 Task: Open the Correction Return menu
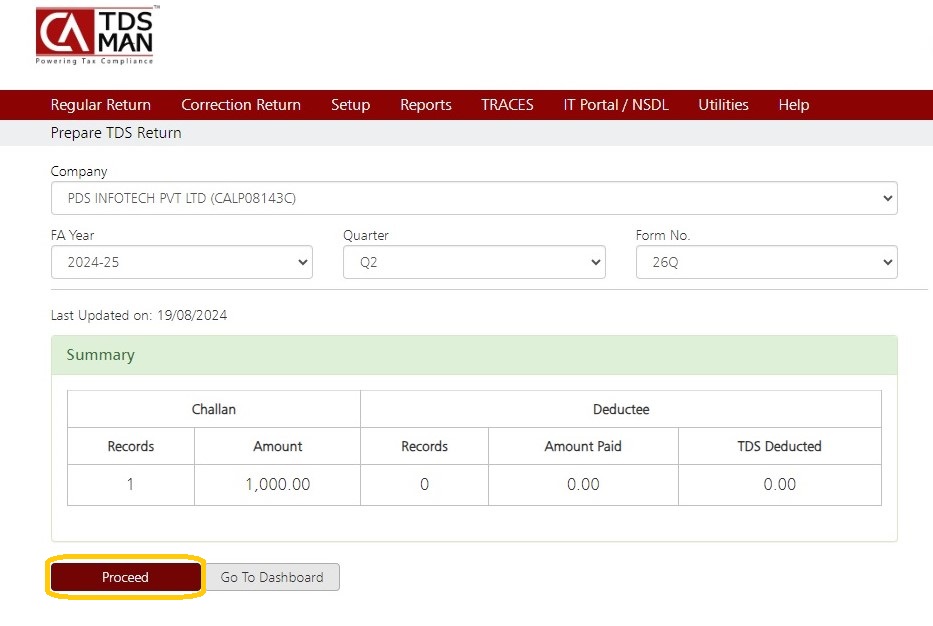coord(241,105)
